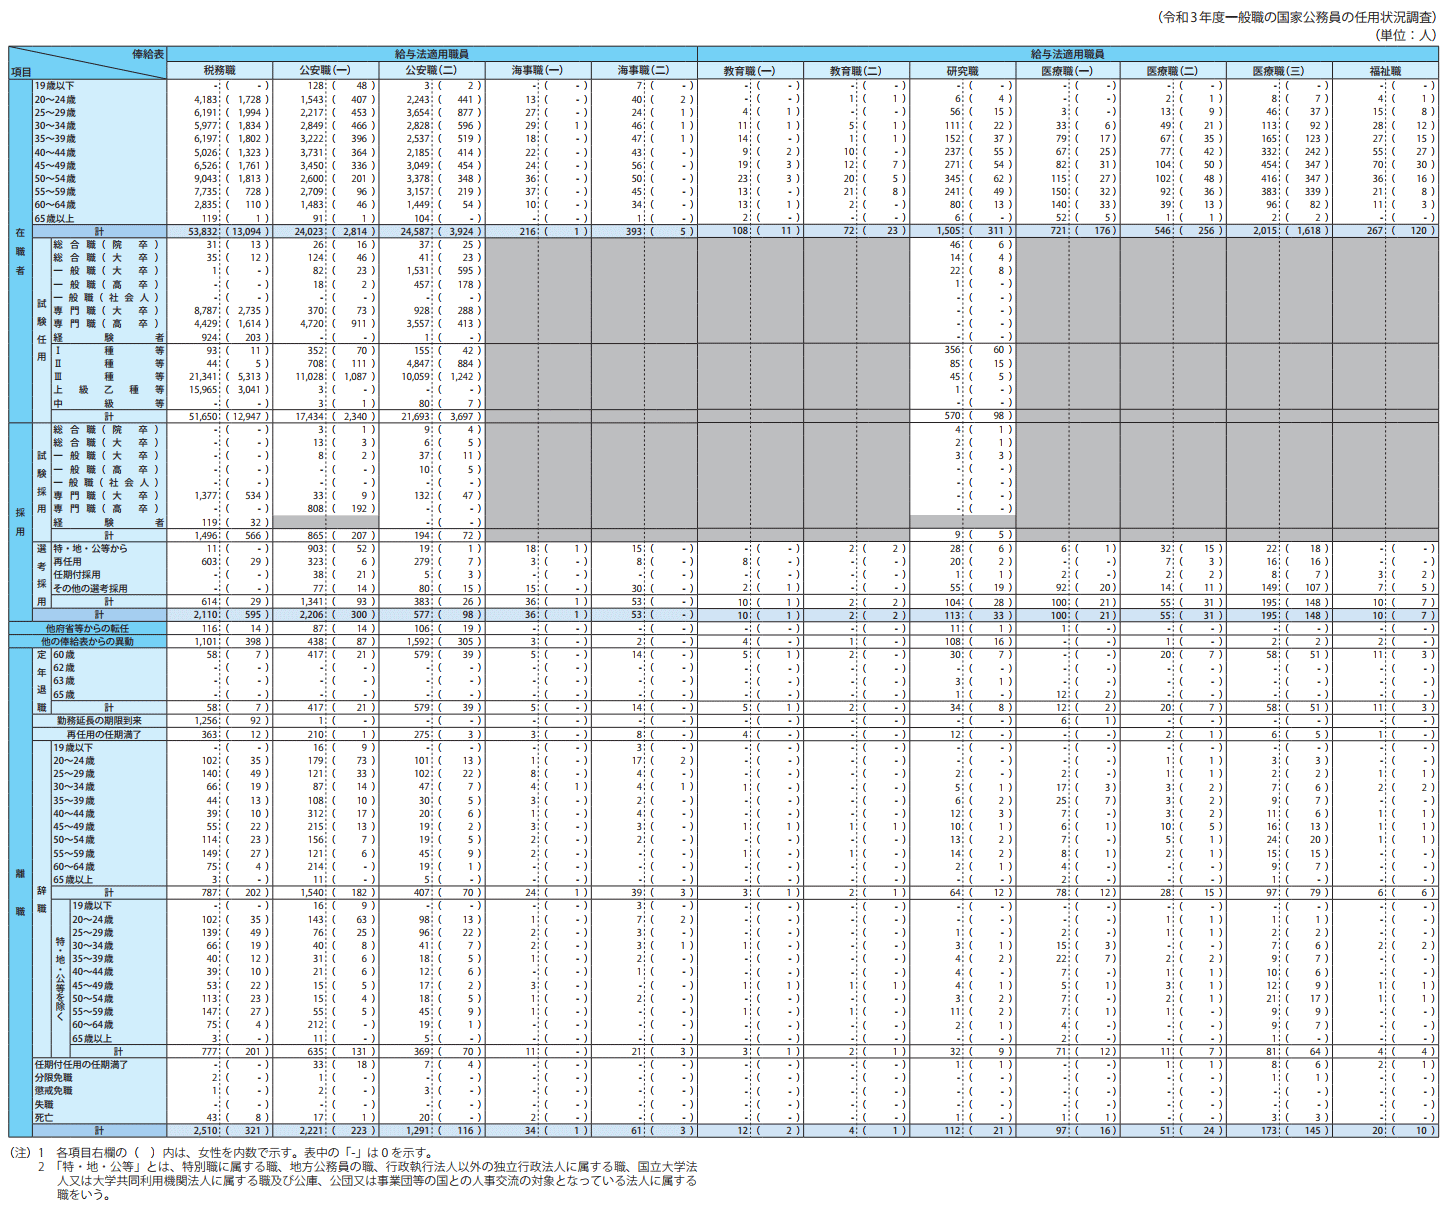The image size is (1450, 1210).
Task: Select the 公安職(一) column header
Action: (x=325, y=71)
